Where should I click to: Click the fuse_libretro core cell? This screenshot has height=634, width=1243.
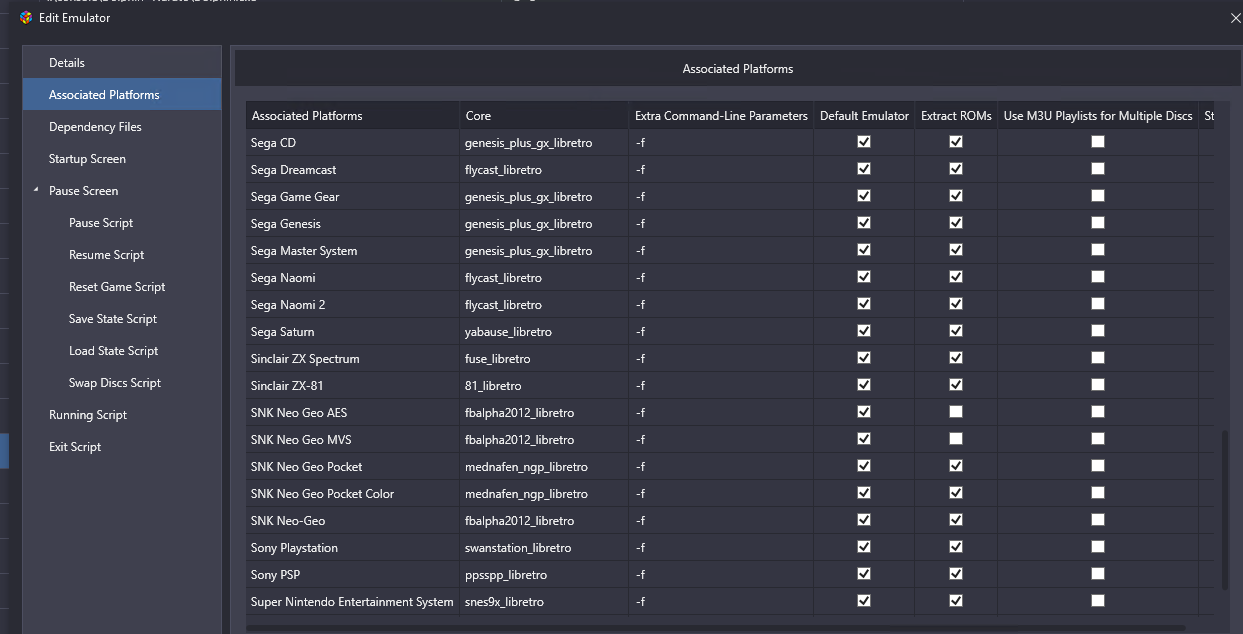coord(544,359)
